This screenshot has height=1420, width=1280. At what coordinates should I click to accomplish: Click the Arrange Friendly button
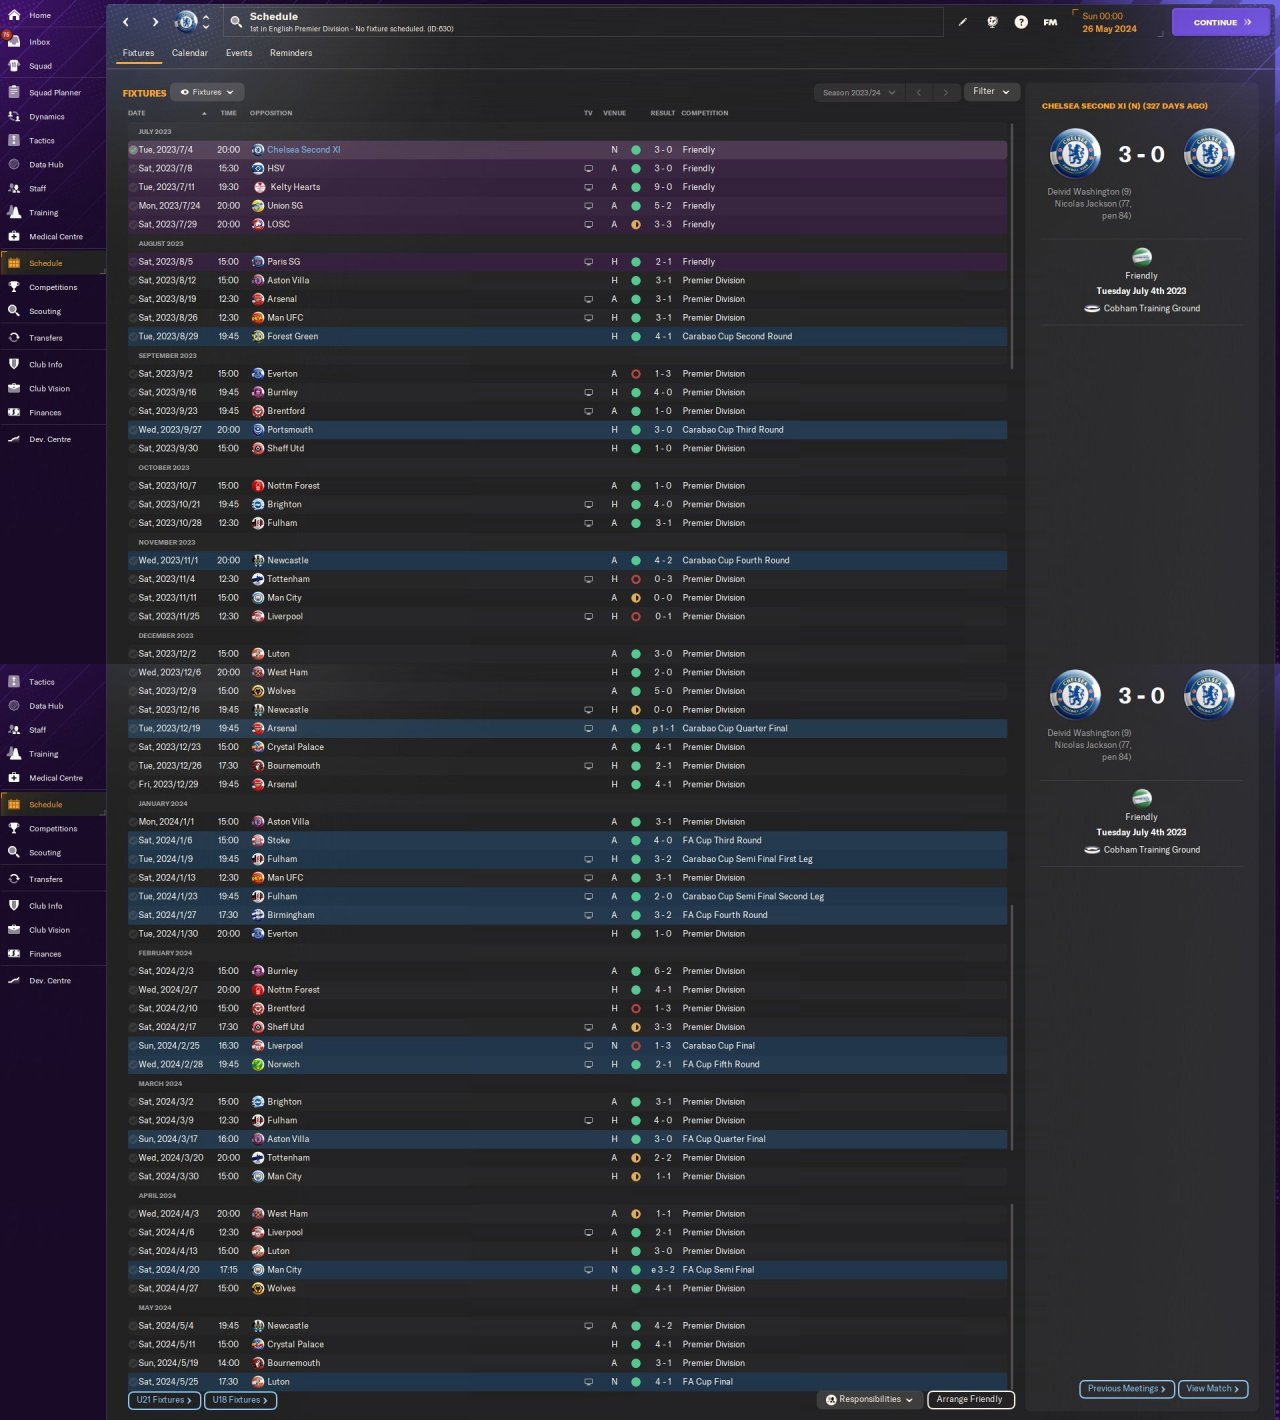[x=970, y=1400]
